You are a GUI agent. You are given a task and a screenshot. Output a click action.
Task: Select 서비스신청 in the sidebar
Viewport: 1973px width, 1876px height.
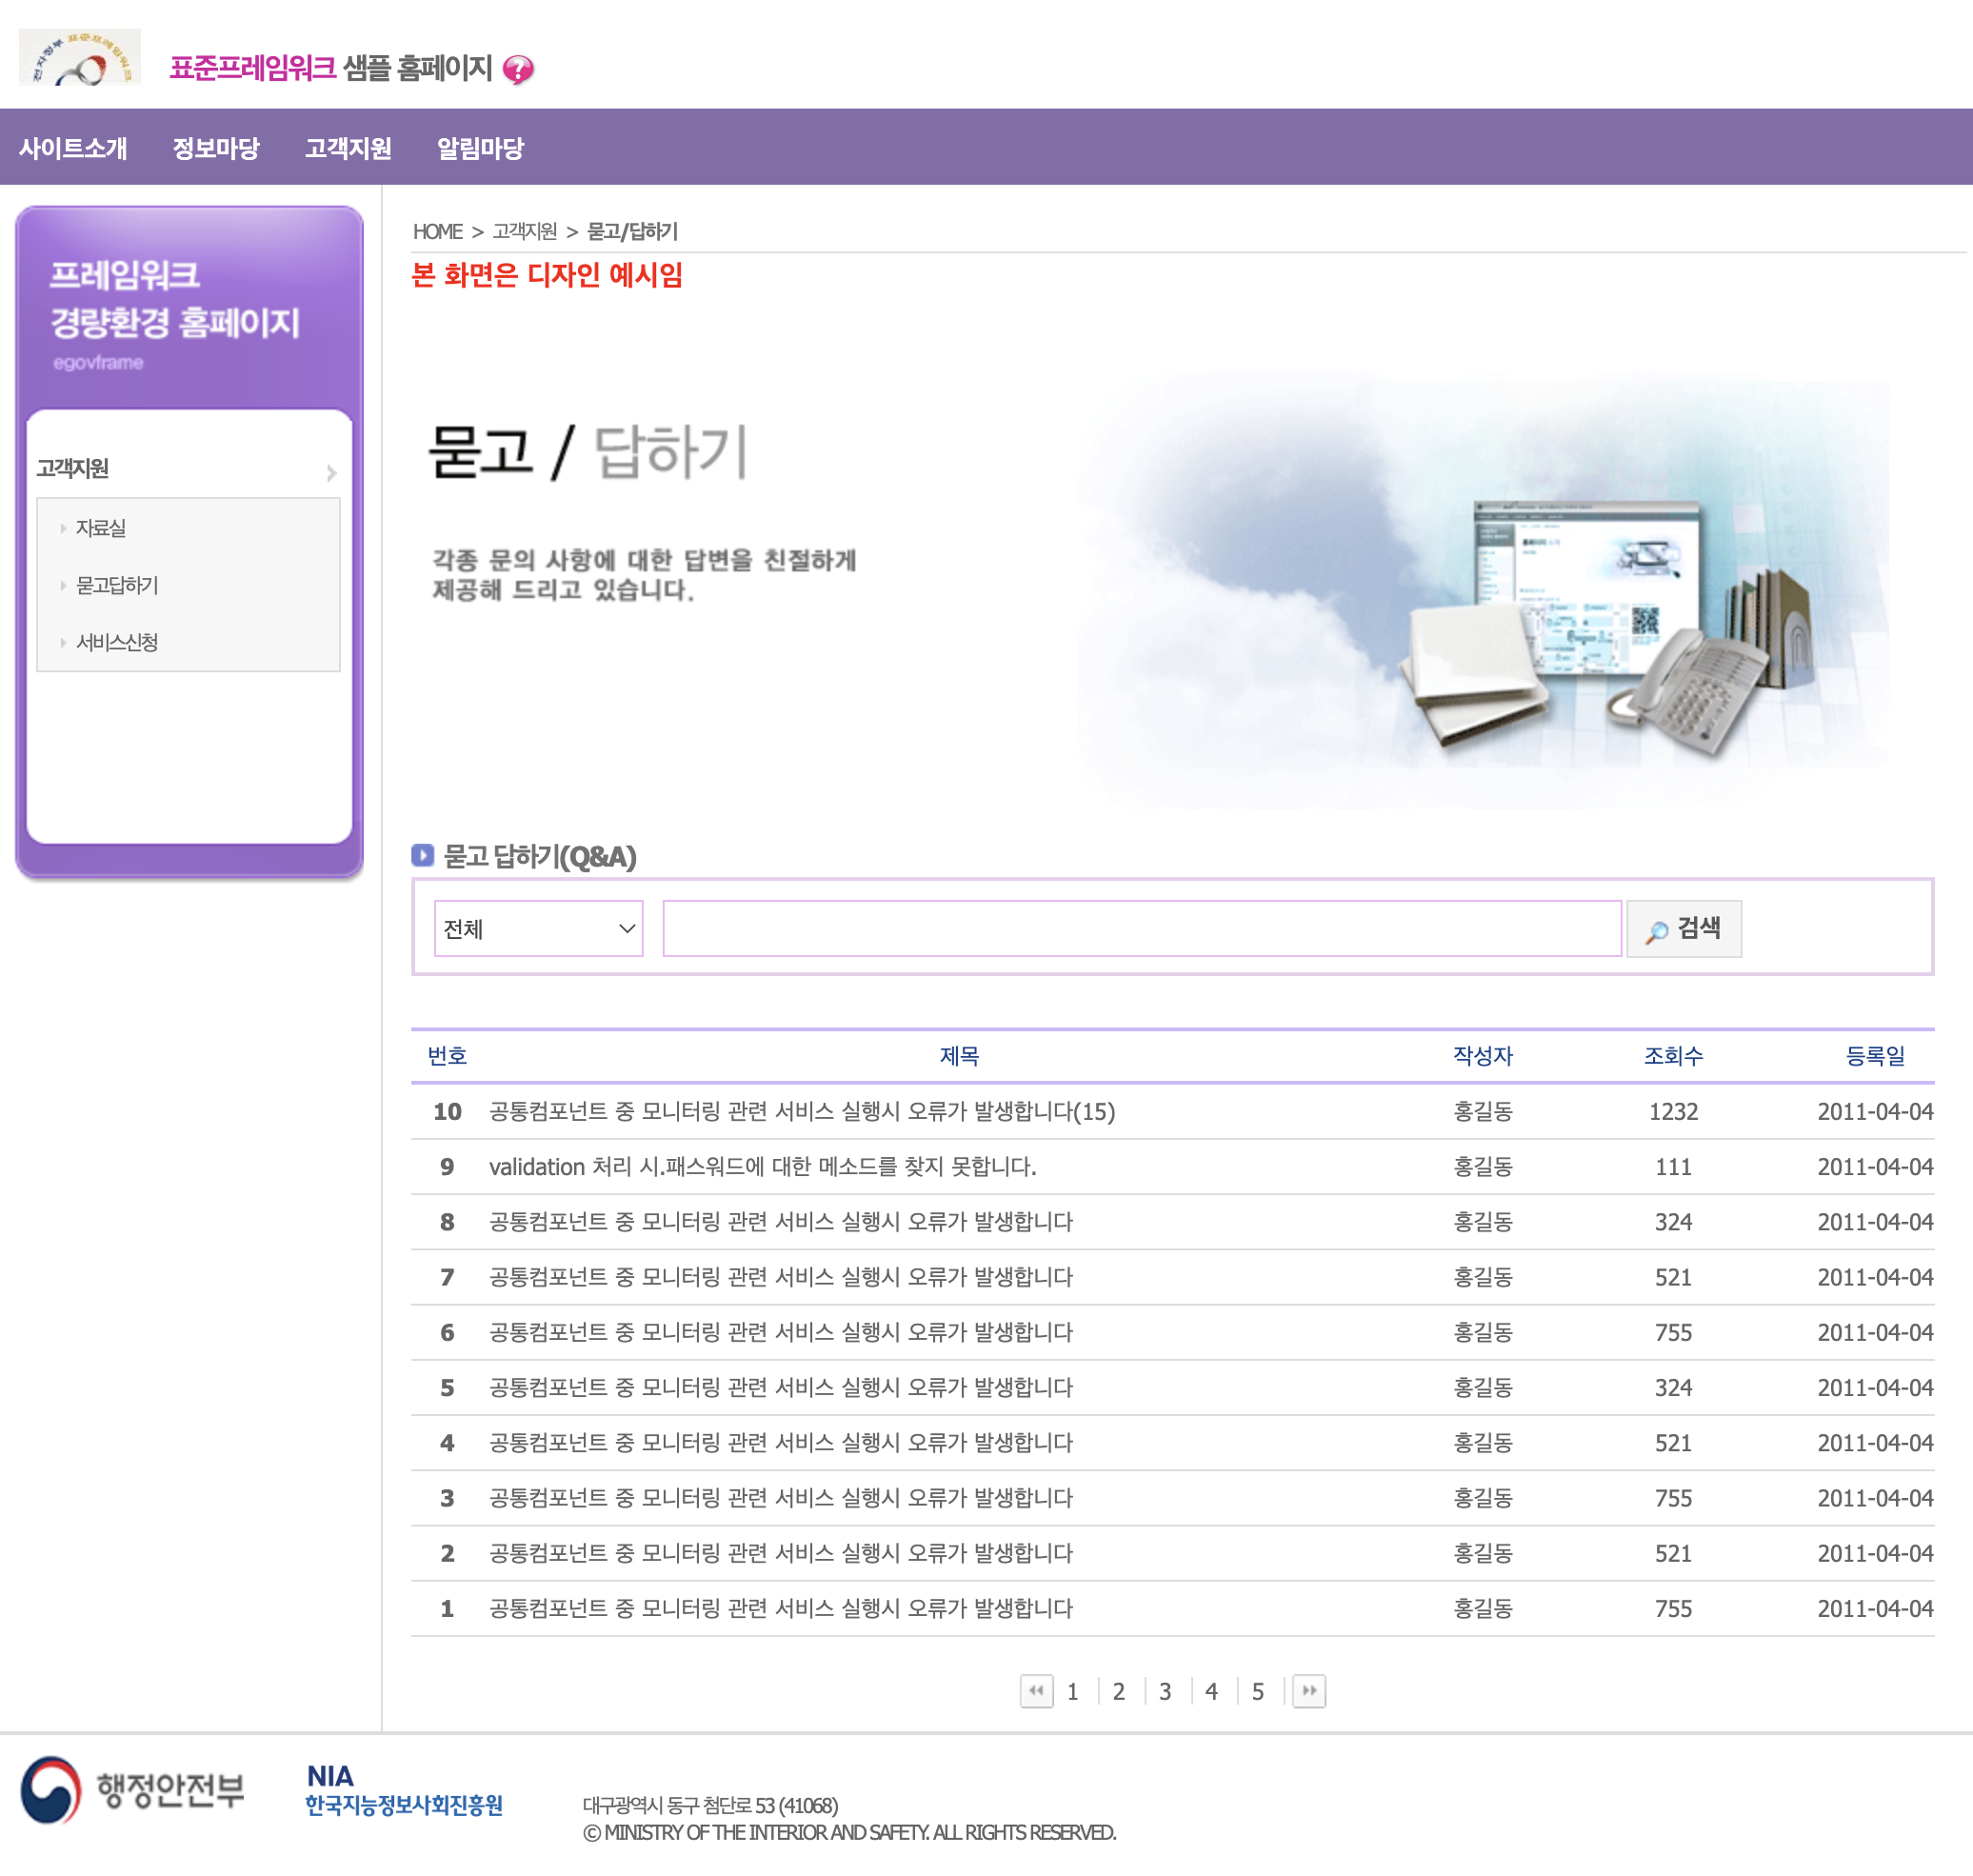[117, 642]
